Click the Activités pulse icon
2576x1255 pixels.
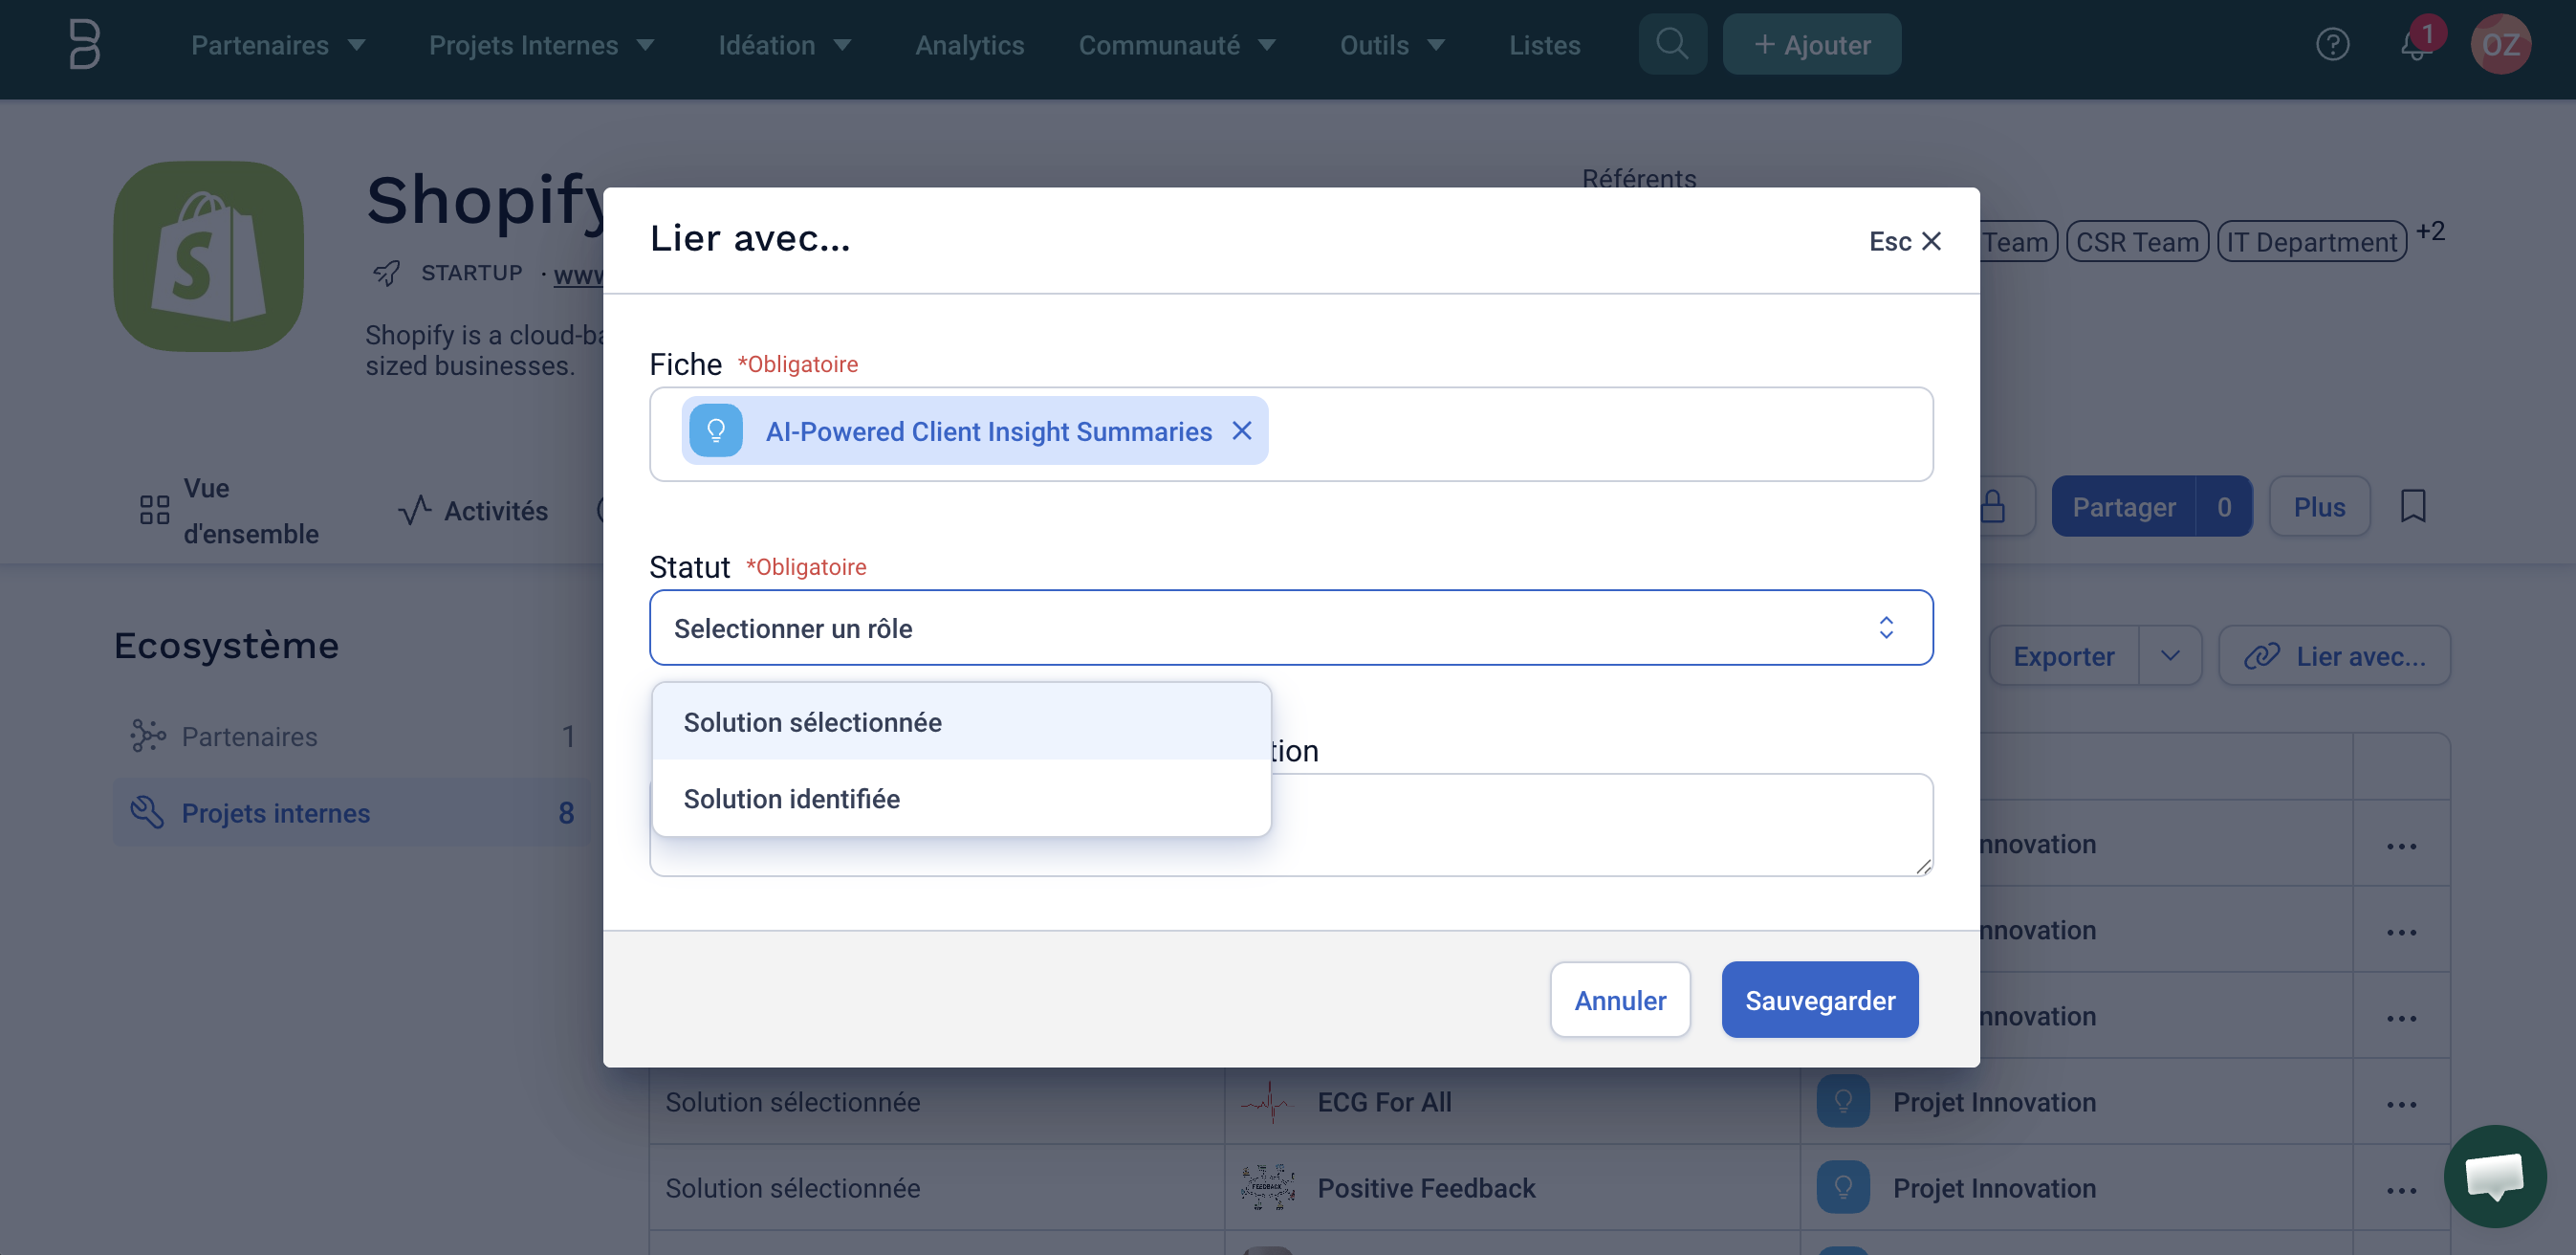click(414, 510)
